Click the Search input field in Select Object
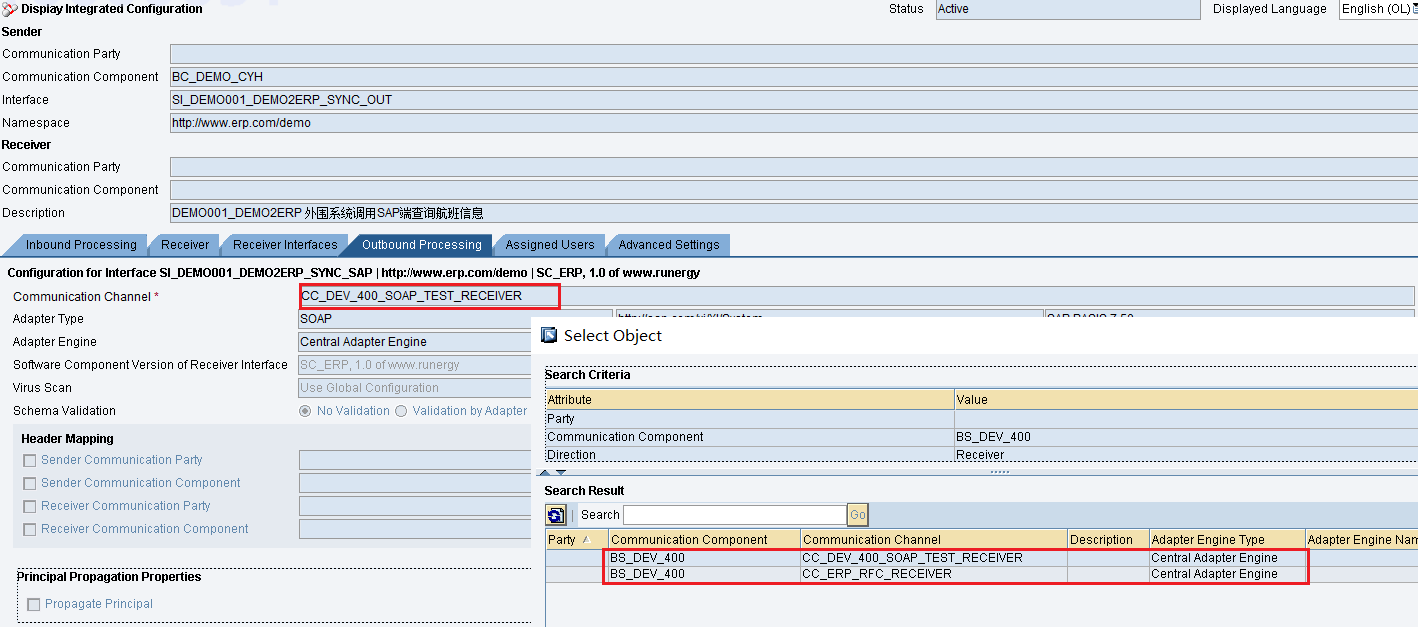The image size is (1418, 627). click(x=734, y=515)
